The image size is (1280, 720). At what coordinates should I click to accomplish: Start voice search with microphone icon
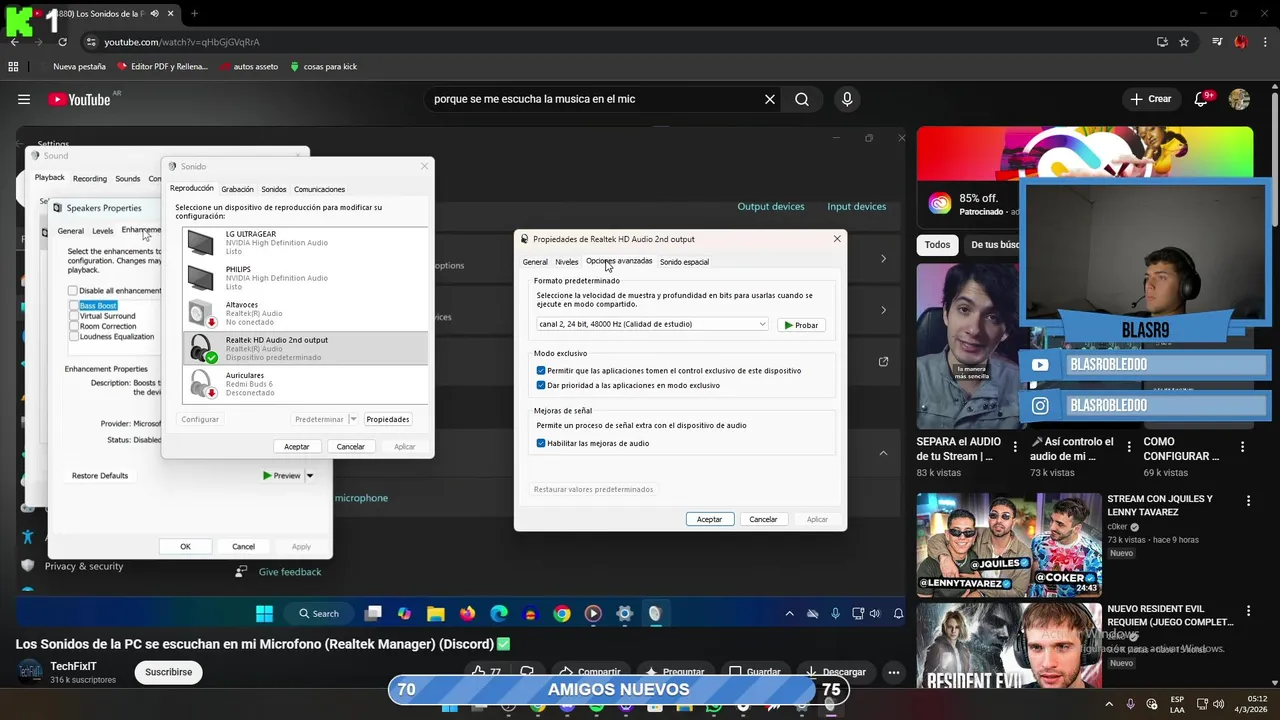[x=847, y=99]
